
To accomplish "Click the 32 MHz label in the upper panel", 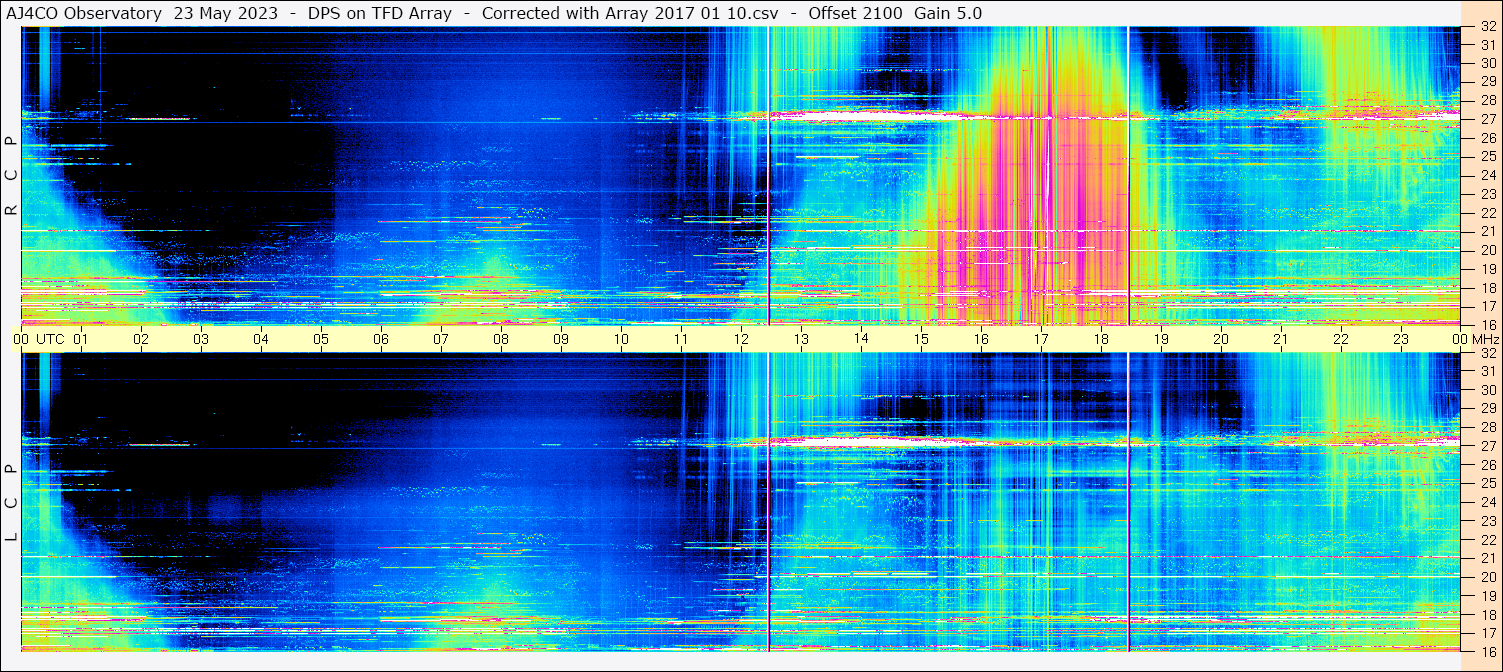I will [1487, 27].
